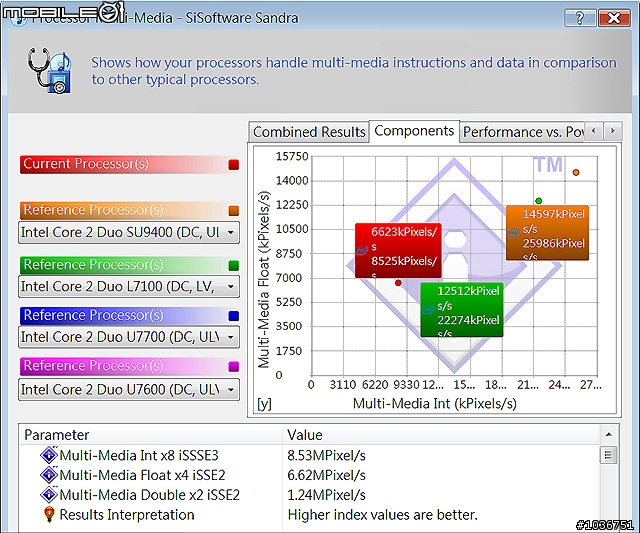Click the Parameter column header
Viewport: 640px width, 533px height.
click(151, 435)
